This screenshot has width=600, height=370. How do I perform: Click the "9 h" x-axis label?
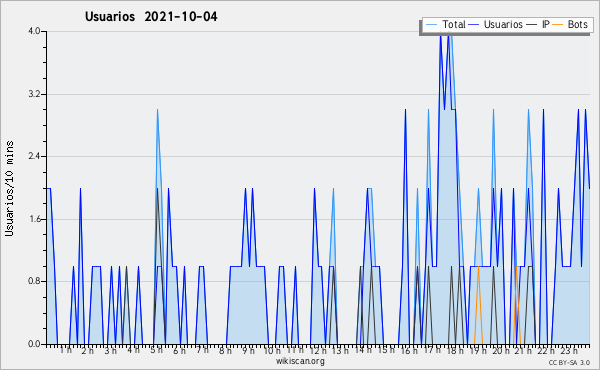[248, 351]
